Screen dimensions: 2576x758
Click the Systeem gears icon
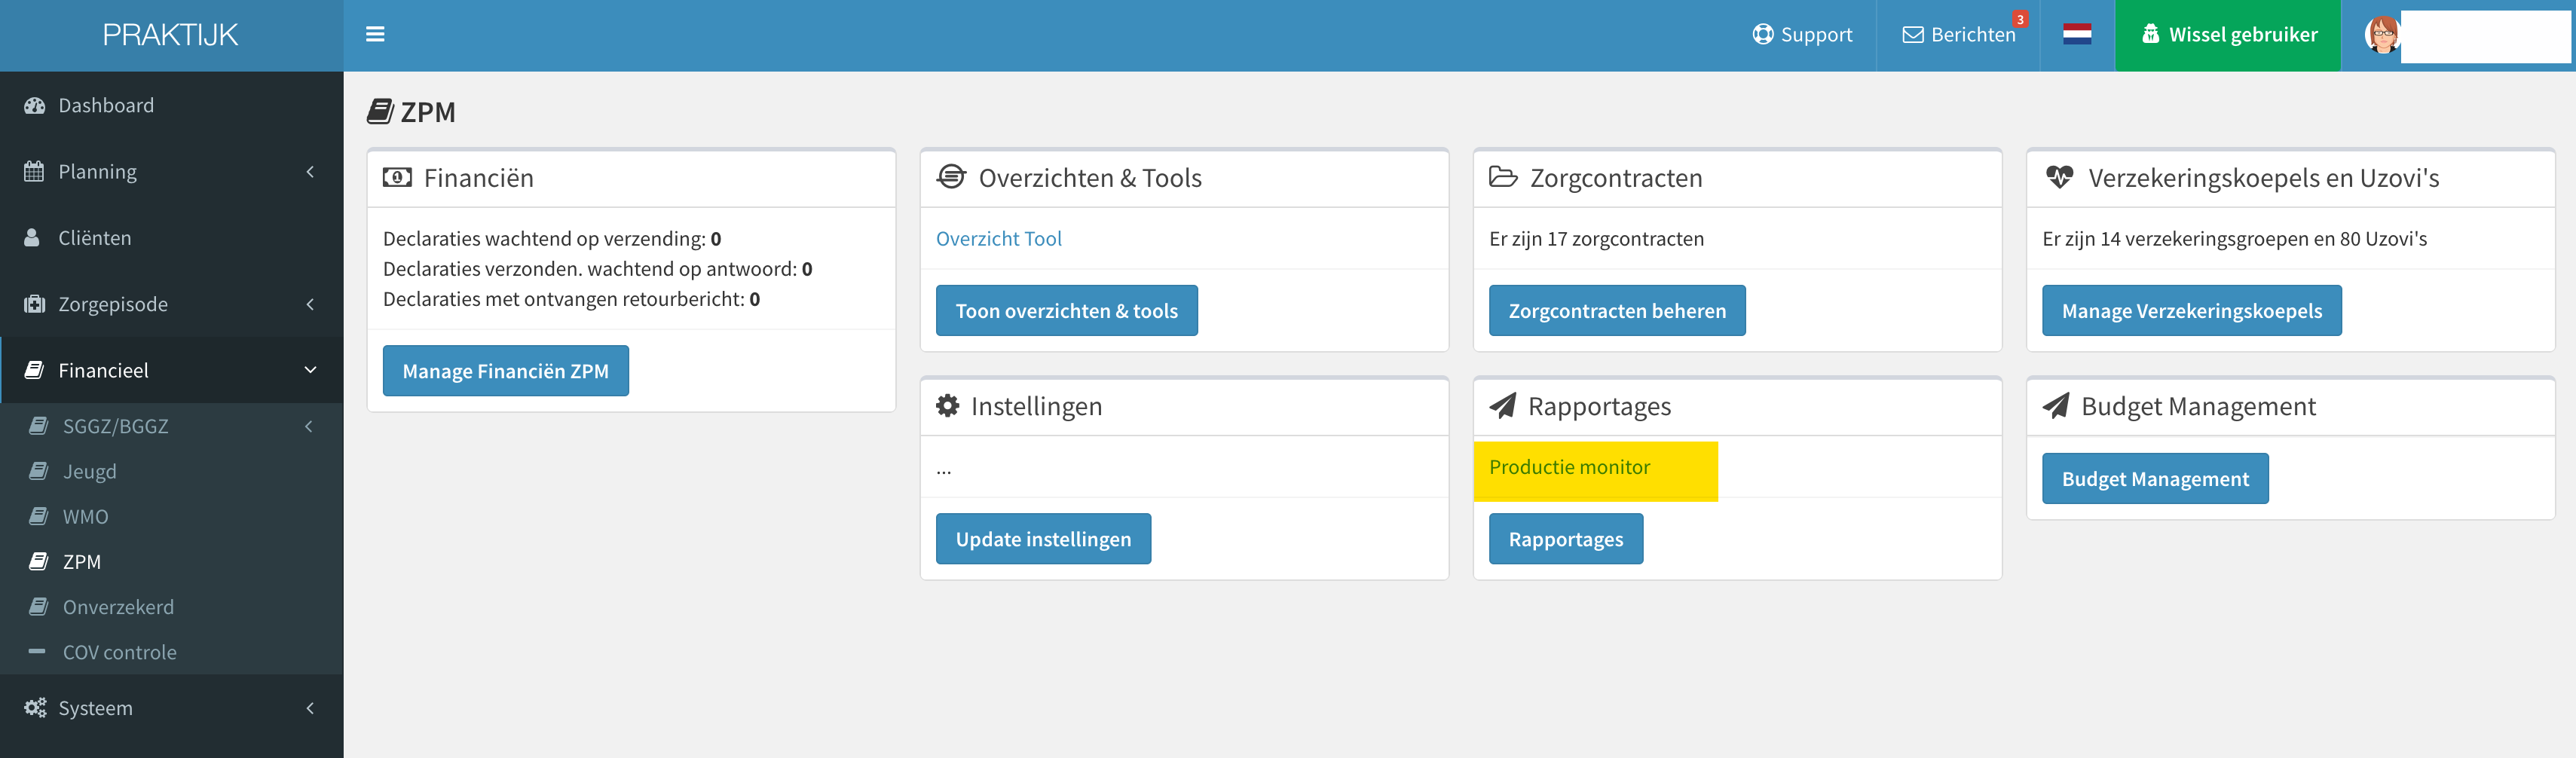pyautogui.click(x=35, y=708)
